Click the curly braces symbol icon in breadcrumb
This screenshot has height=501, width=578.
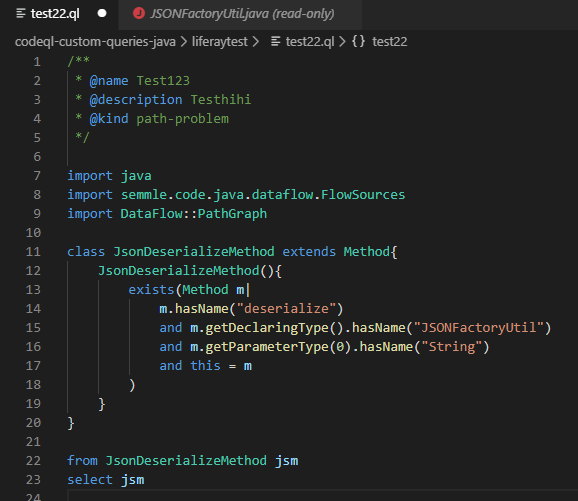pyautogui.click(x=358, y=41)
